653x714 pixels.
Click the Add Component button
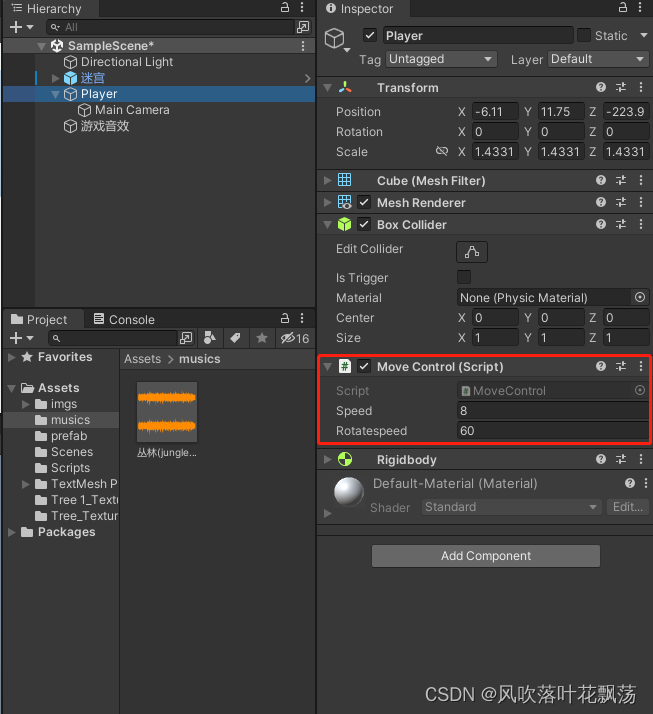[x=486, y=556]
